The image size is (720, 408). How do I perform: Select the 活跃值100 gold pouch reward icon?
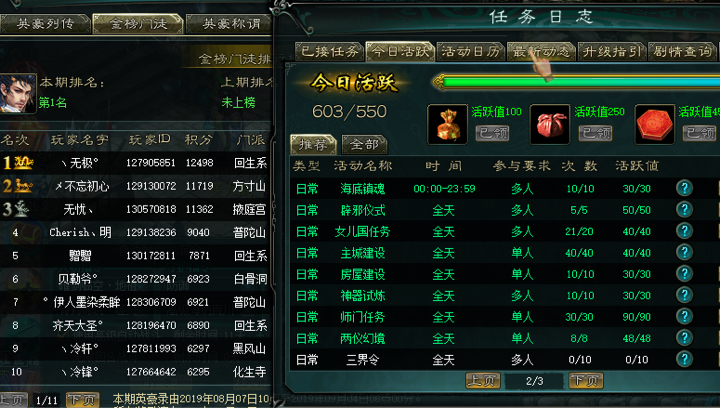(447, 124)
